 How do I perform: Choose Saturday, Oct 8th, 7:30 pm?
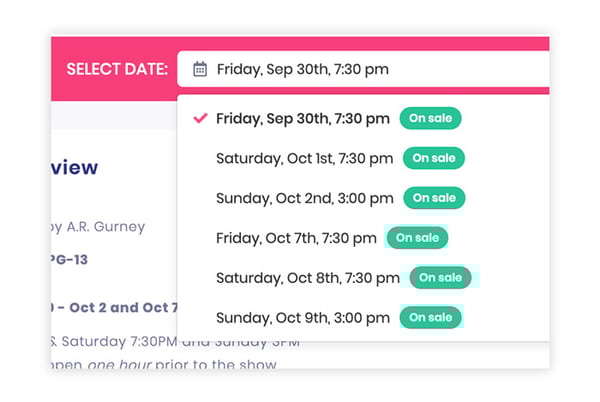(x=308, y=278)
